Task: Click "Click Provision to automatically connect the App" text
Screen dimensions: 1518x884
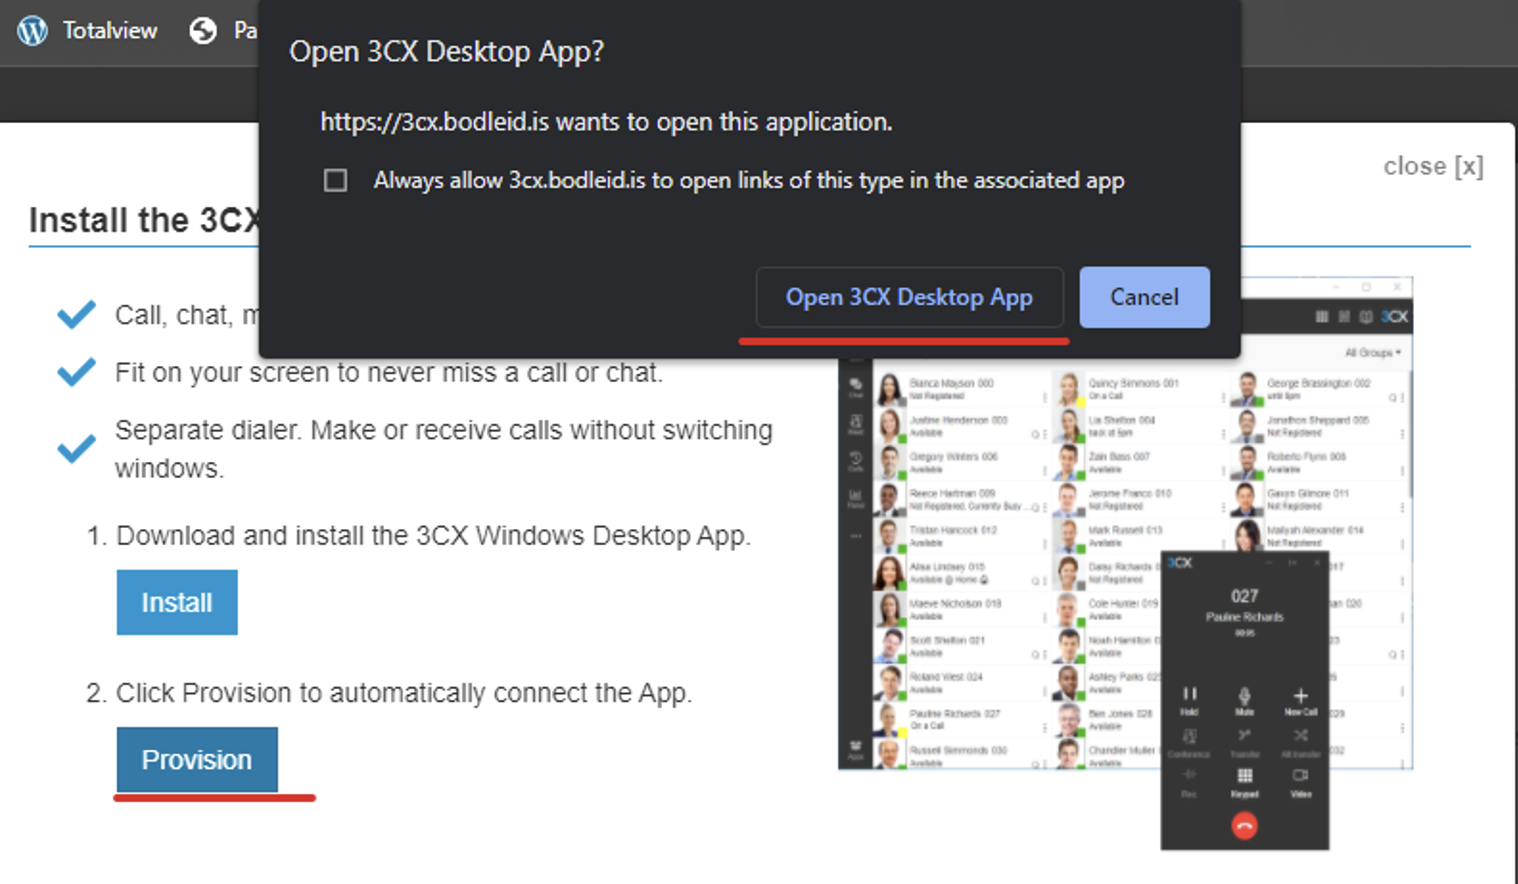Action: (x=402, y=693)
